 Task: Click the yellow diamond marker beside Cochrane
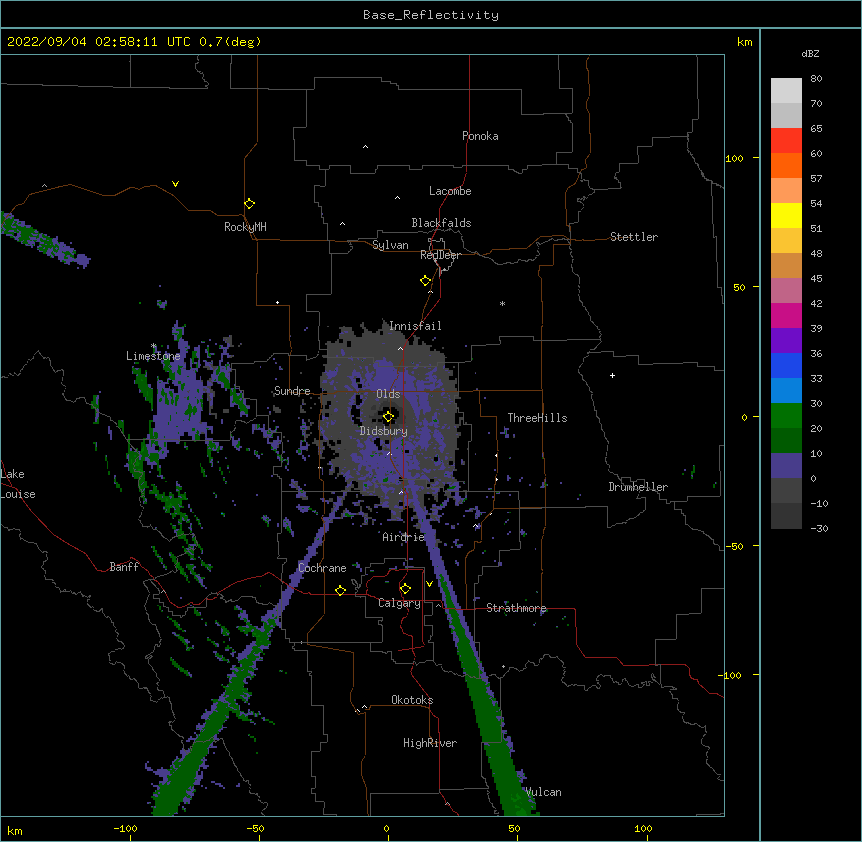click(340, 590)
